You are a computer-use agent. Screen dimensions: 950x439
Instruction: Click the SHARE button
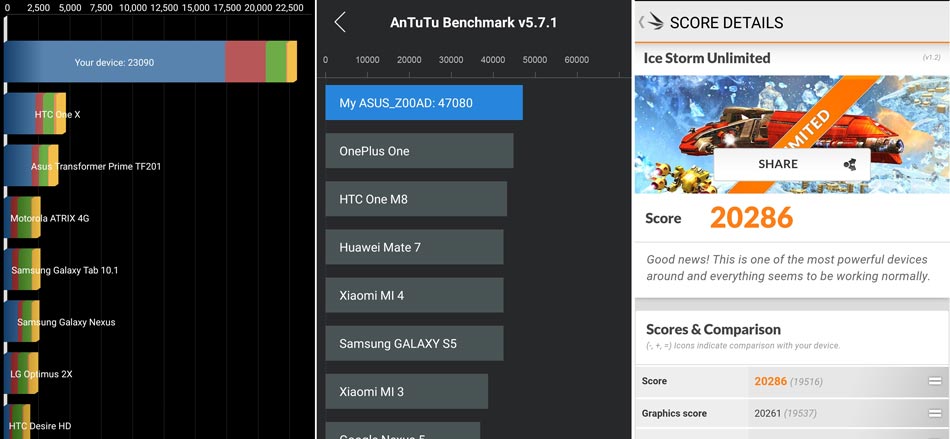(x=792, y=164)
